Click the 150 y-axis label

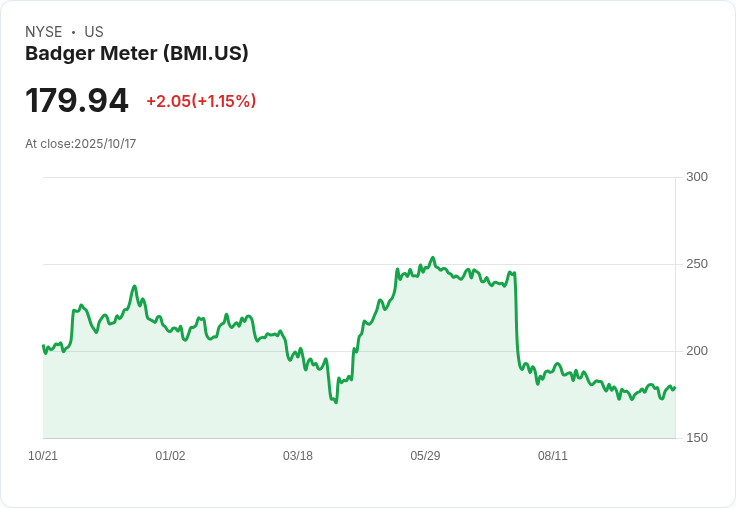point(697,438)
